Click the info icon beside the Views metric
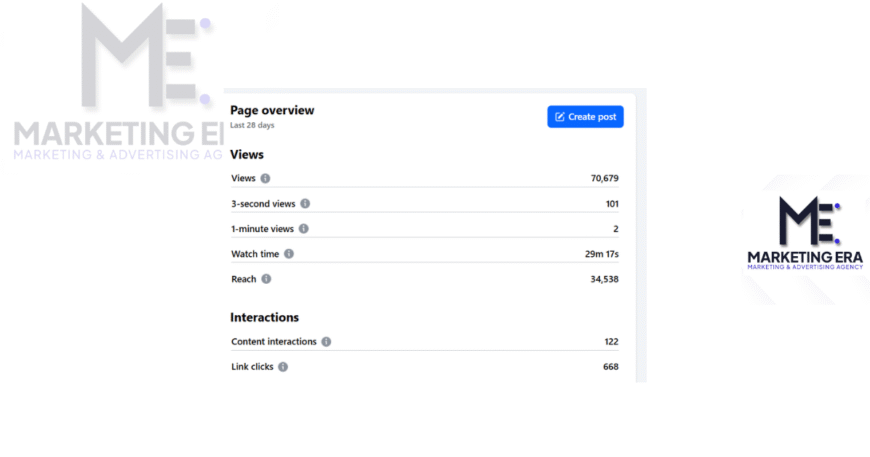Image resolution: width=870 pixels, height=457 pixels. point(265,178)
